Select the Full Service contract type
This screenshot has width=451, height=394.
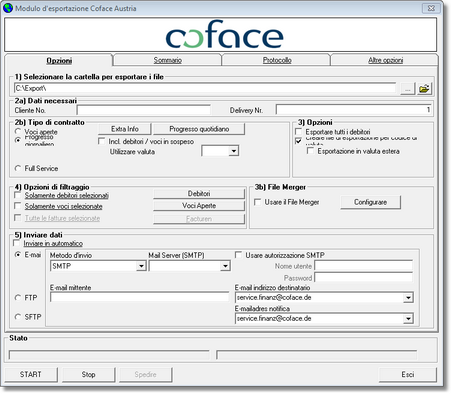click(18, 168)
